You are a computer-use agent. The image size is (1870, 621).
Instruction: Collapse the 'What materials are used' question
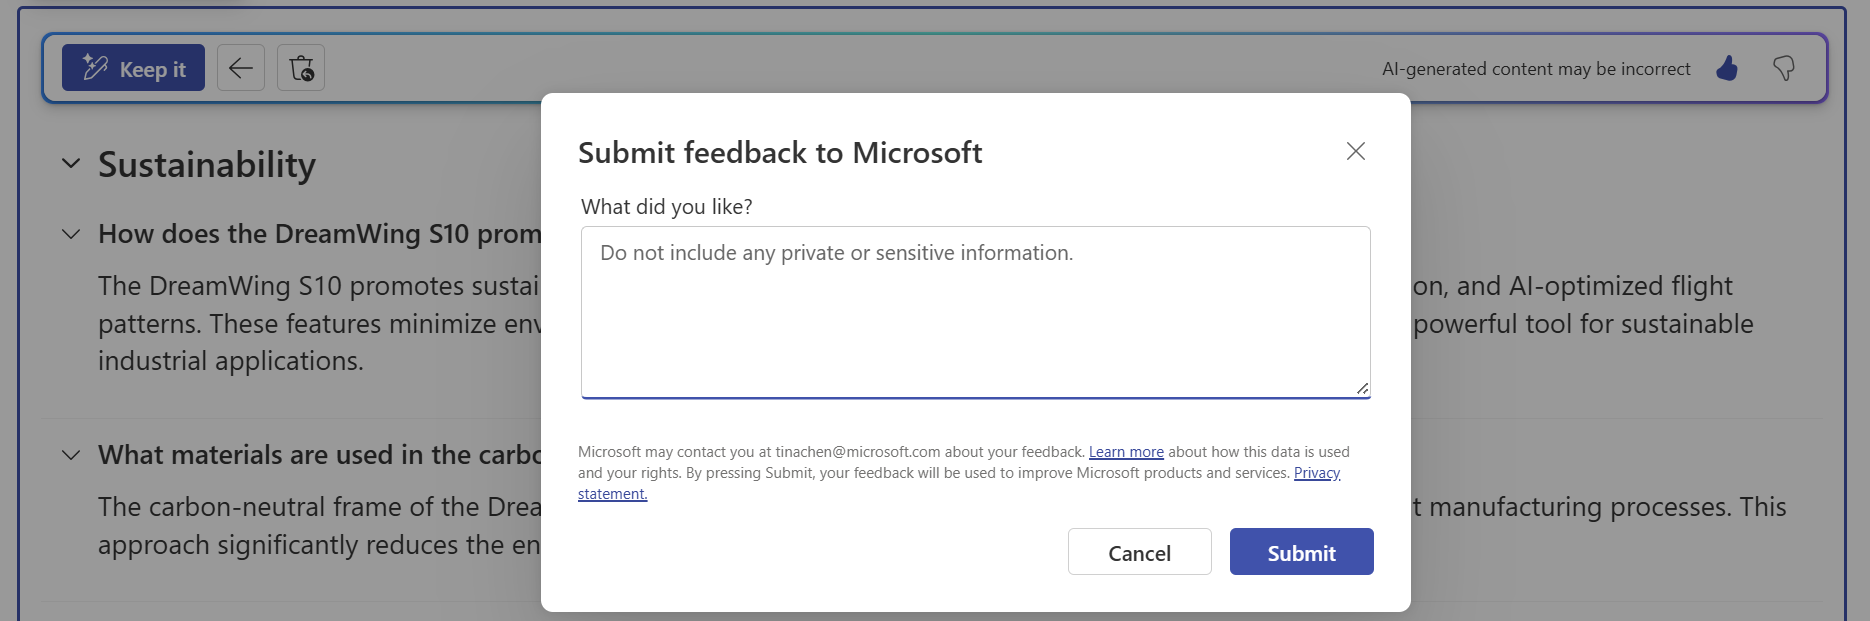tap(71, 455)
